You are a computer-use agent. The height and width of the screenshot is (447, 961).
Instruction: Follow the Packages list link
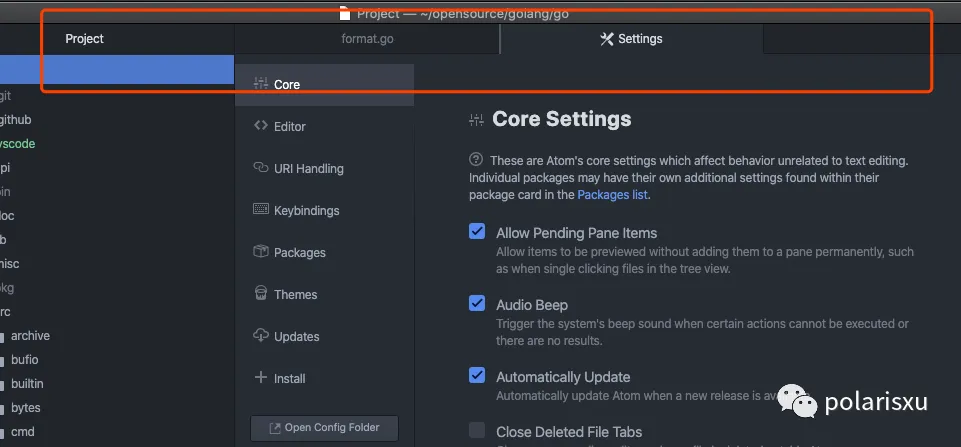tap(613, 195)
